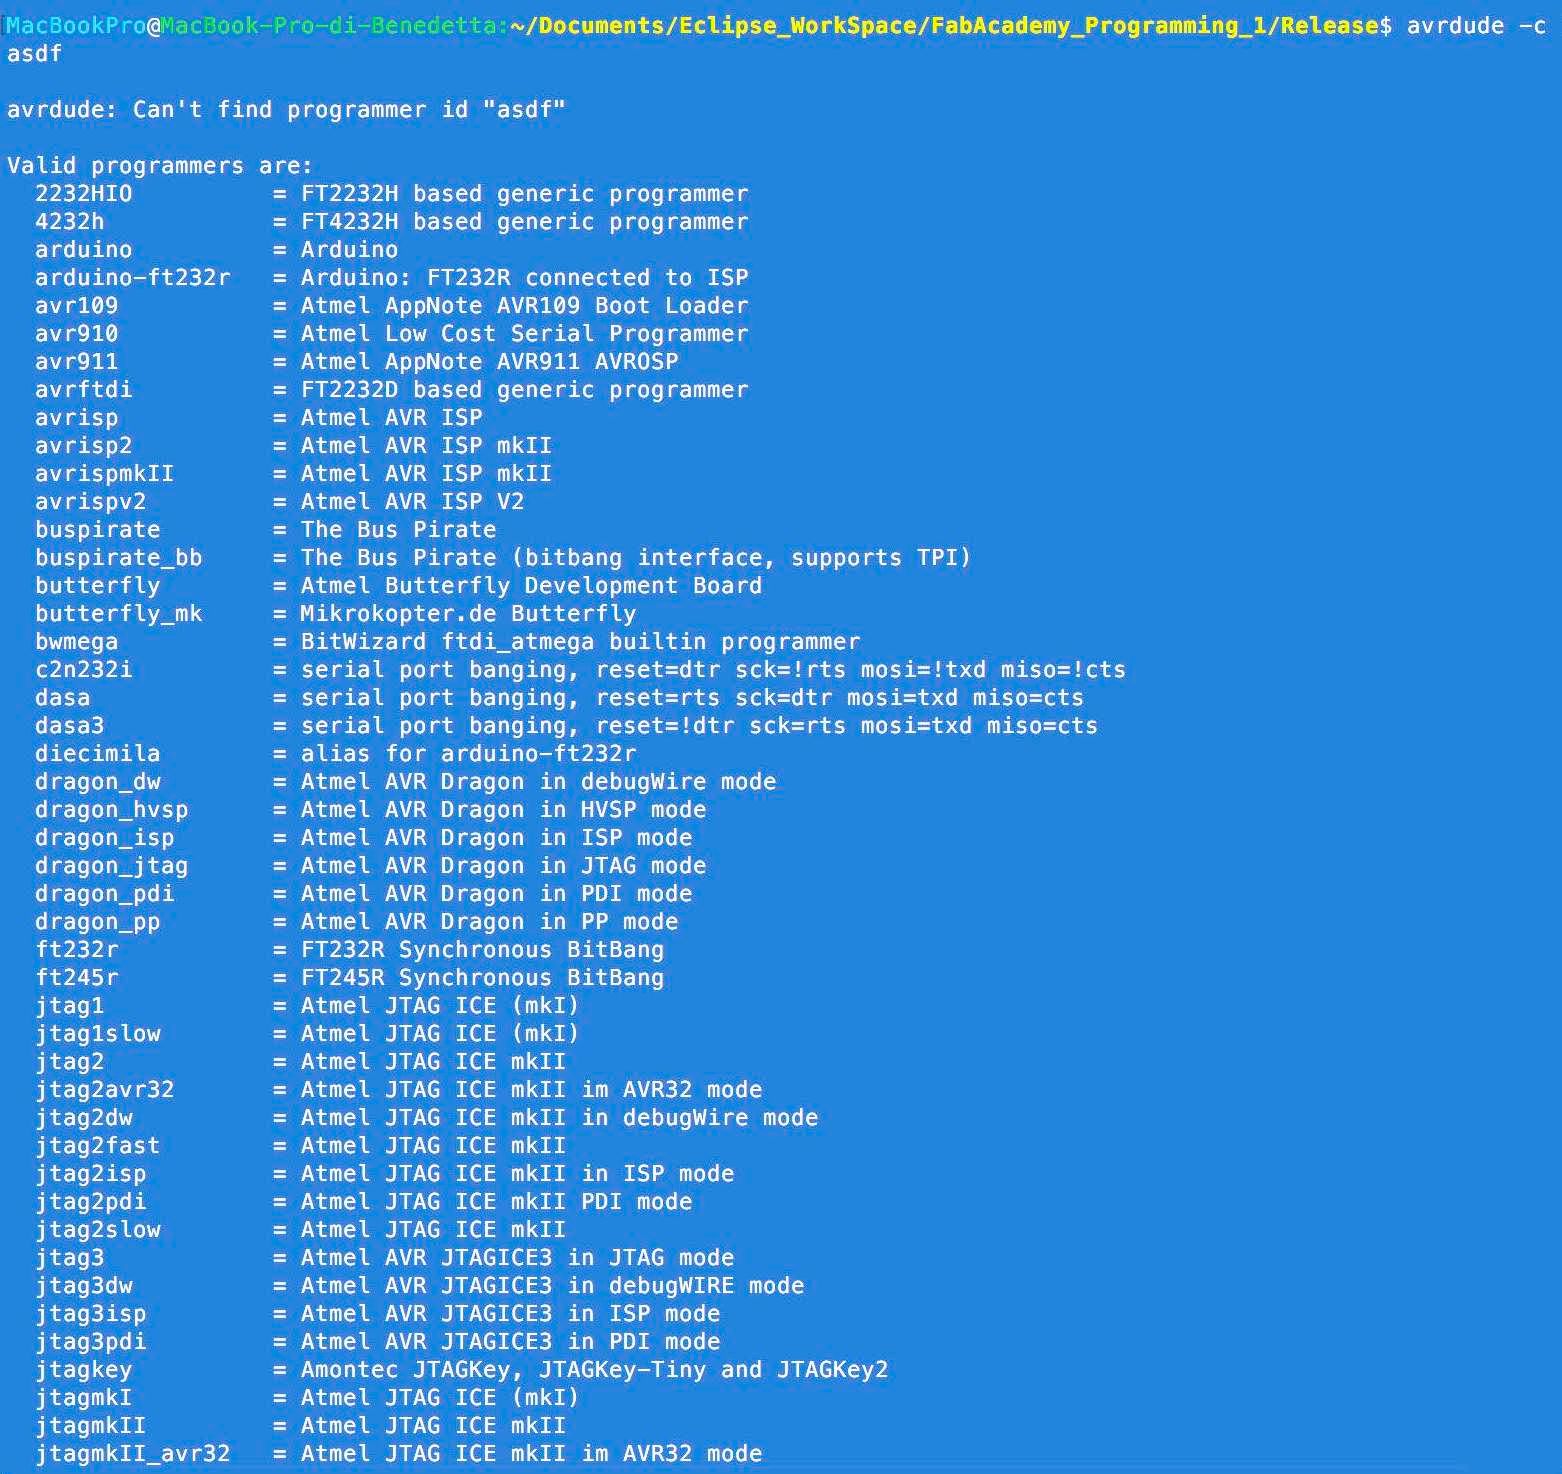Click the jtag3dw programmer id
Screen dimensions: 1562x1474
point(83,1286)
